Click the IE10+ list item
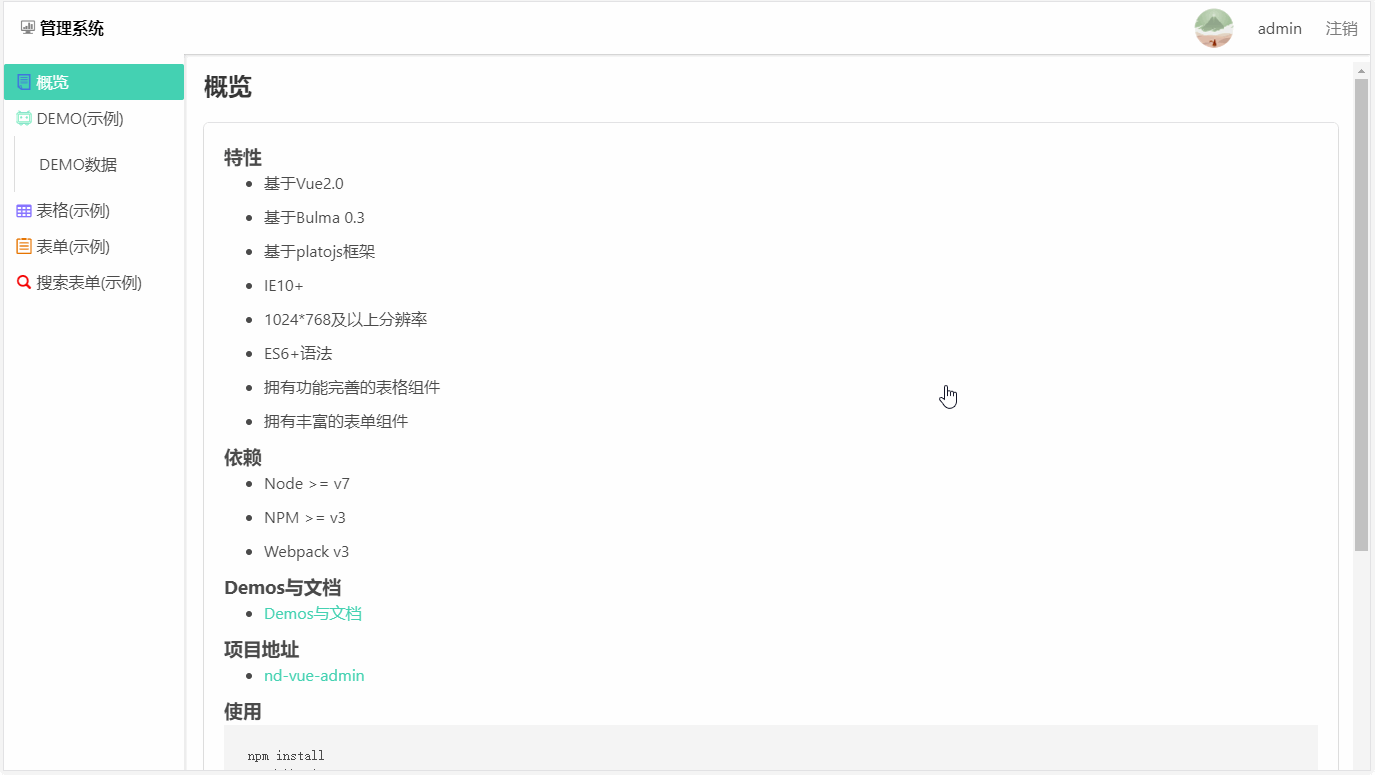 tap(284, 285)
